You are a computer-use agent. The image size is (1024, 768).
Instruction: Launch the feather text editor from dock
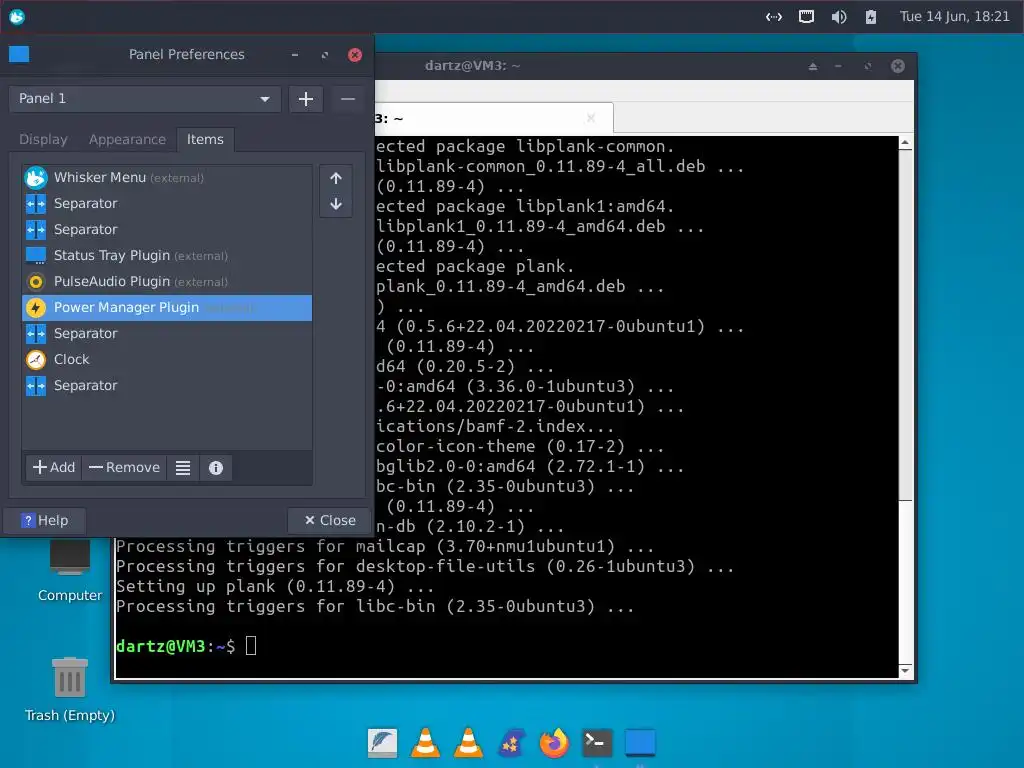[383, 743]
